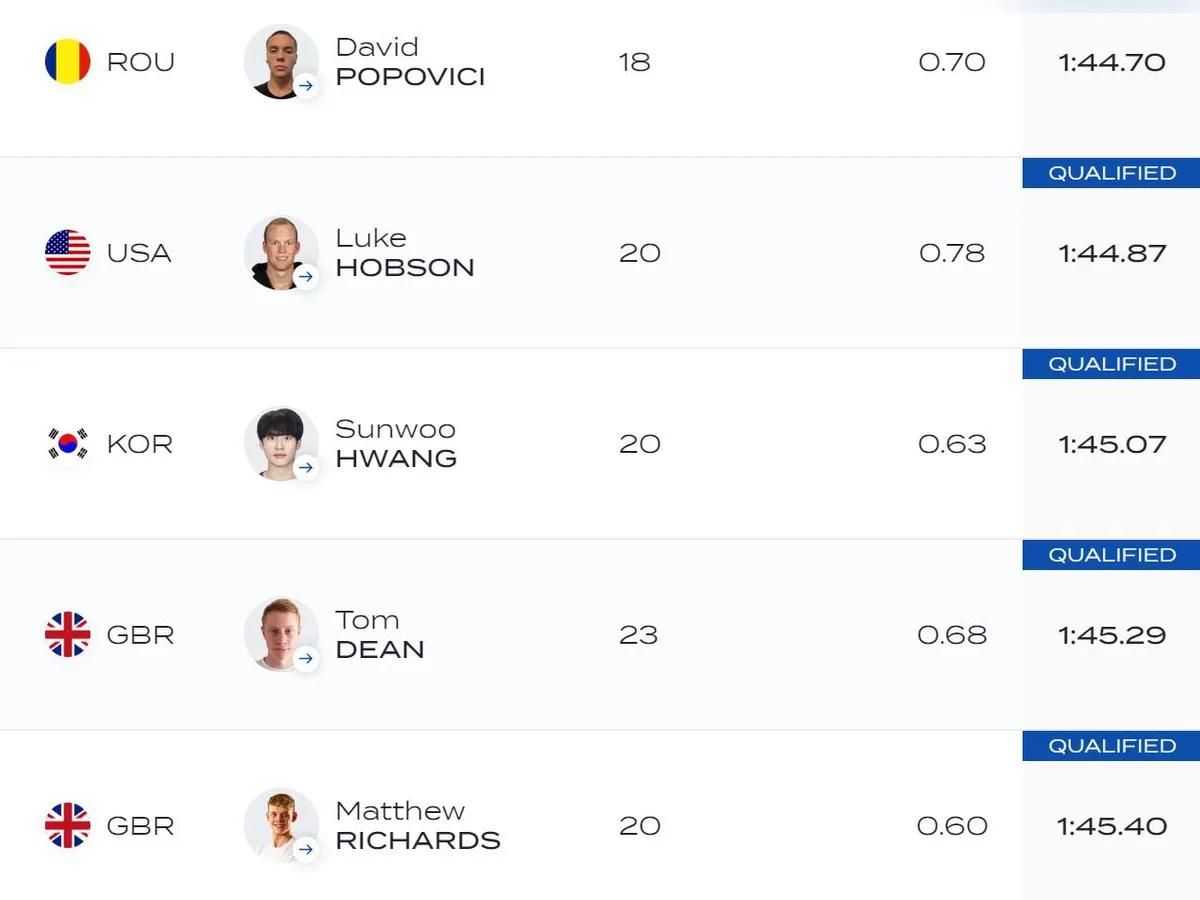This screenshot has width=1200, height=900.
Task: Click Sunwoo Hwang's QUALIFIED badge
Action: click(x=1111, y=364)
